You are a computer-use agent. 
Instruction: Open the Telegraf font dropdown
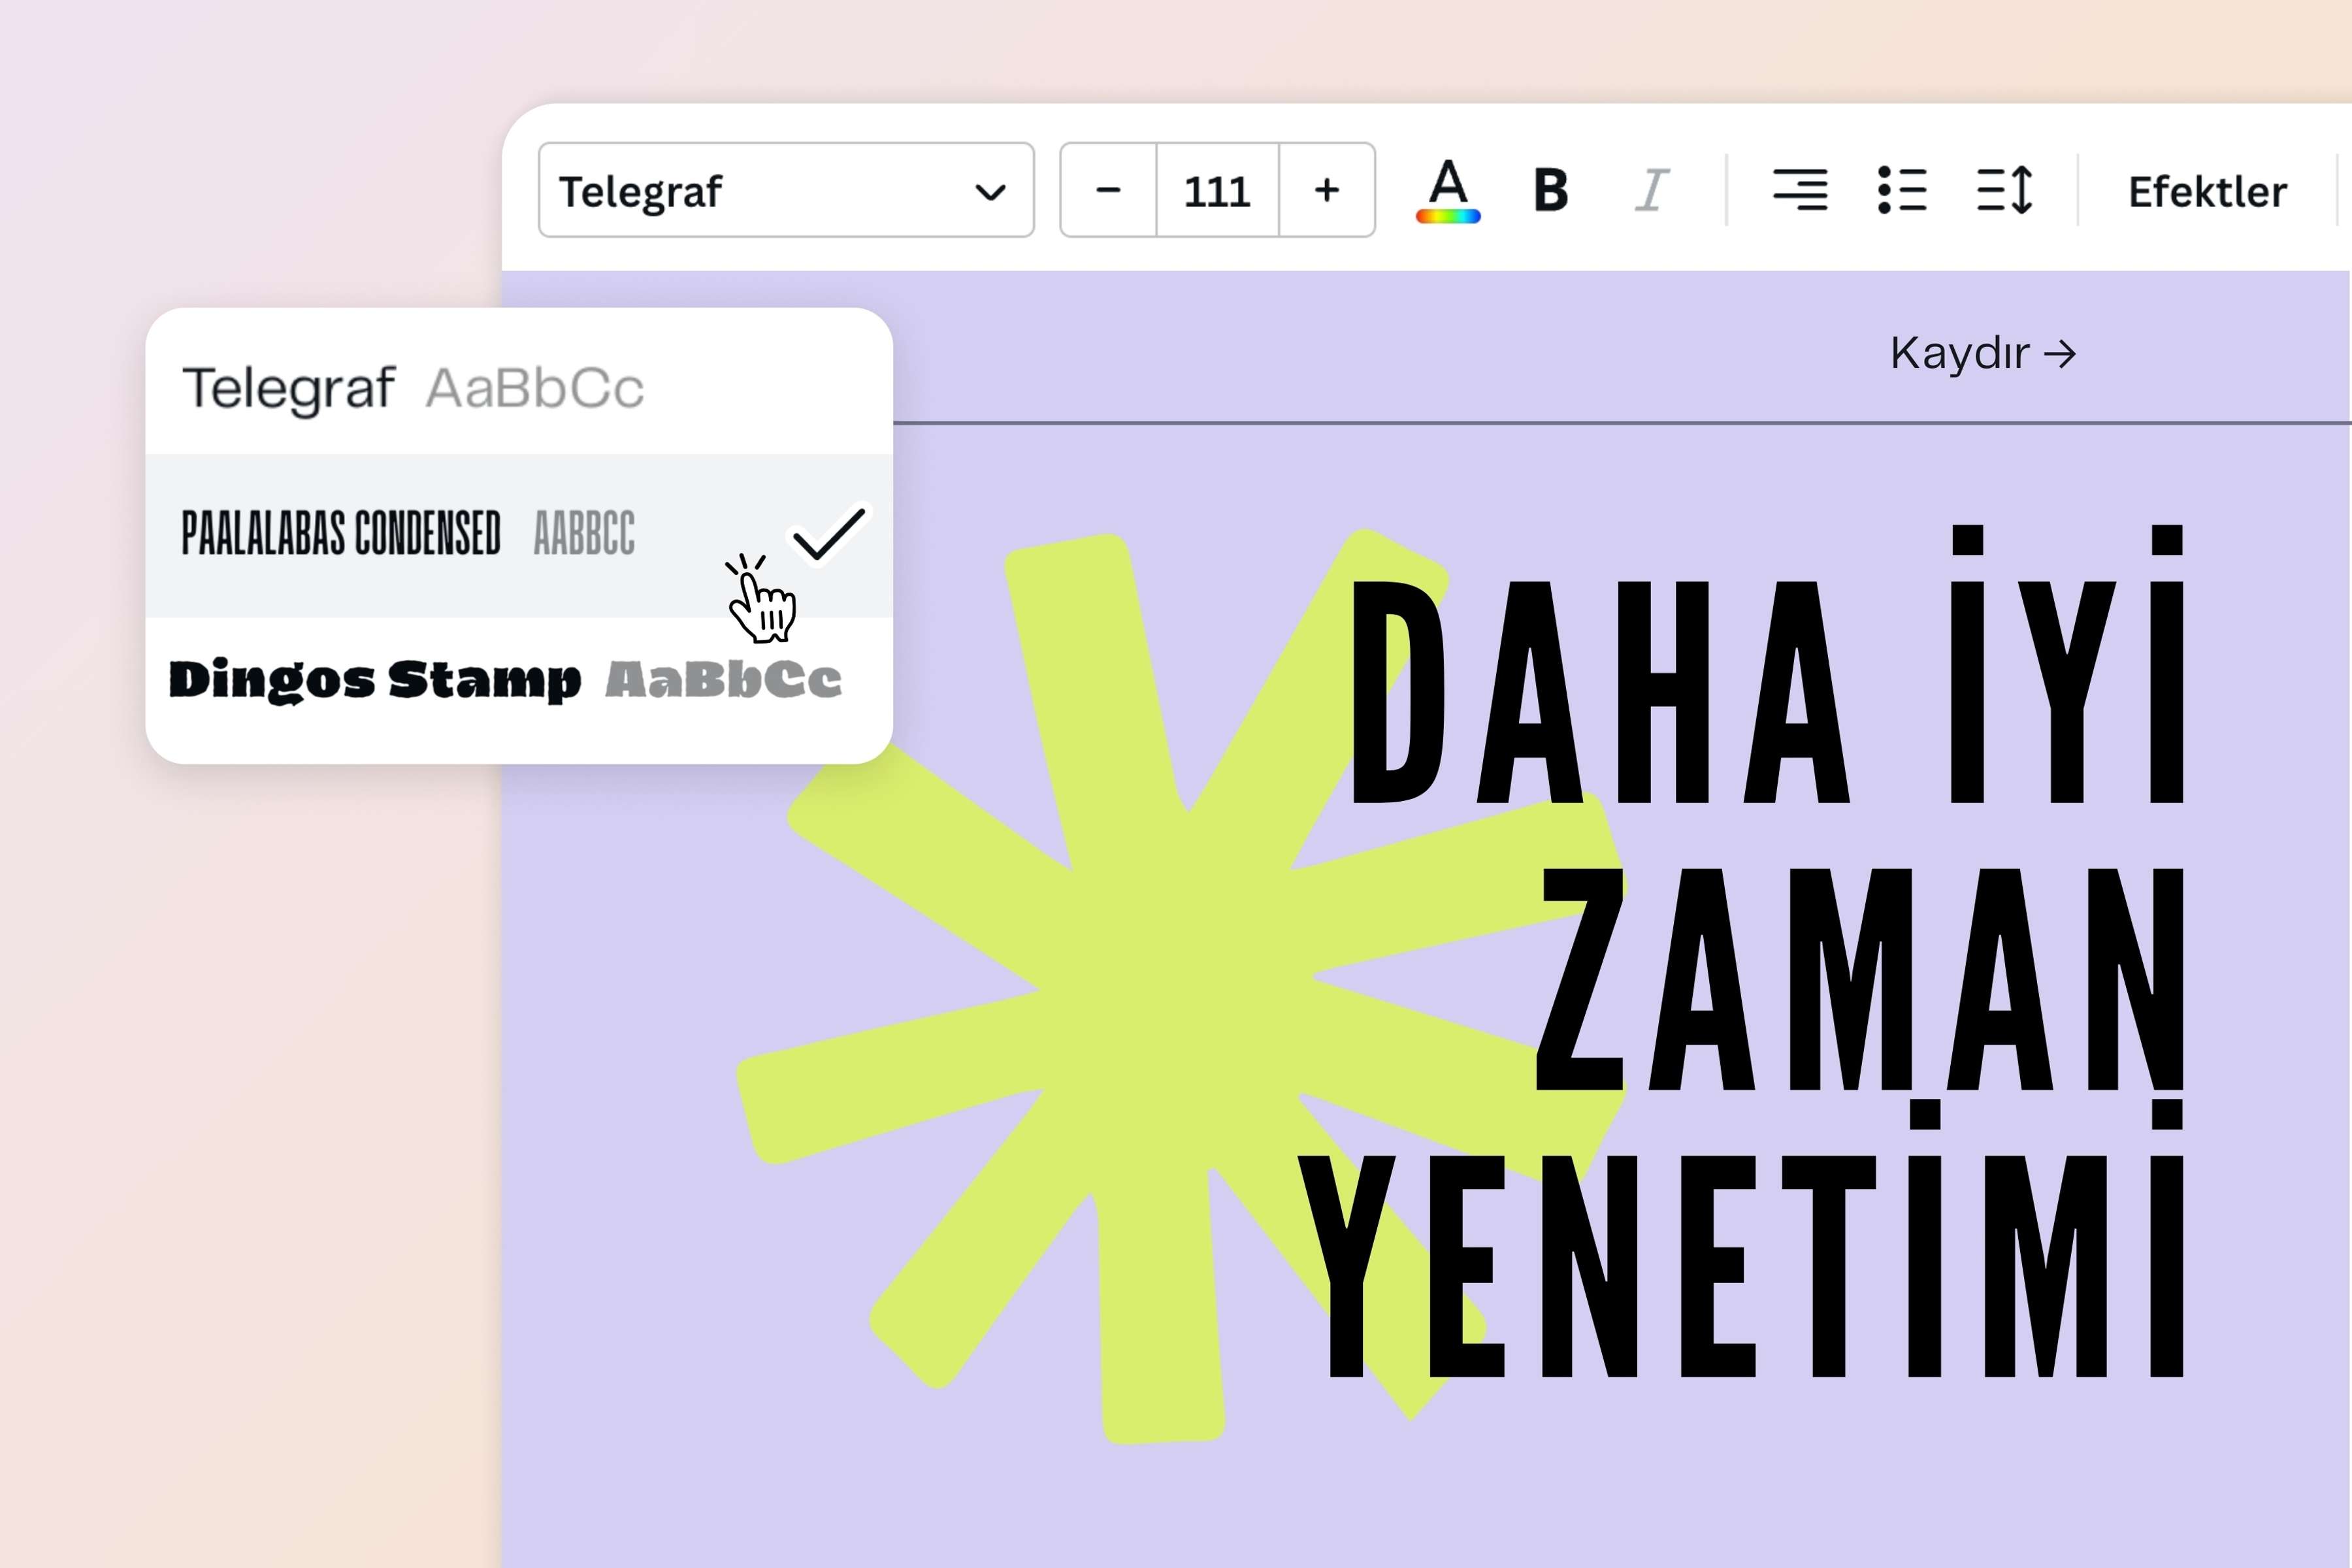786,190
